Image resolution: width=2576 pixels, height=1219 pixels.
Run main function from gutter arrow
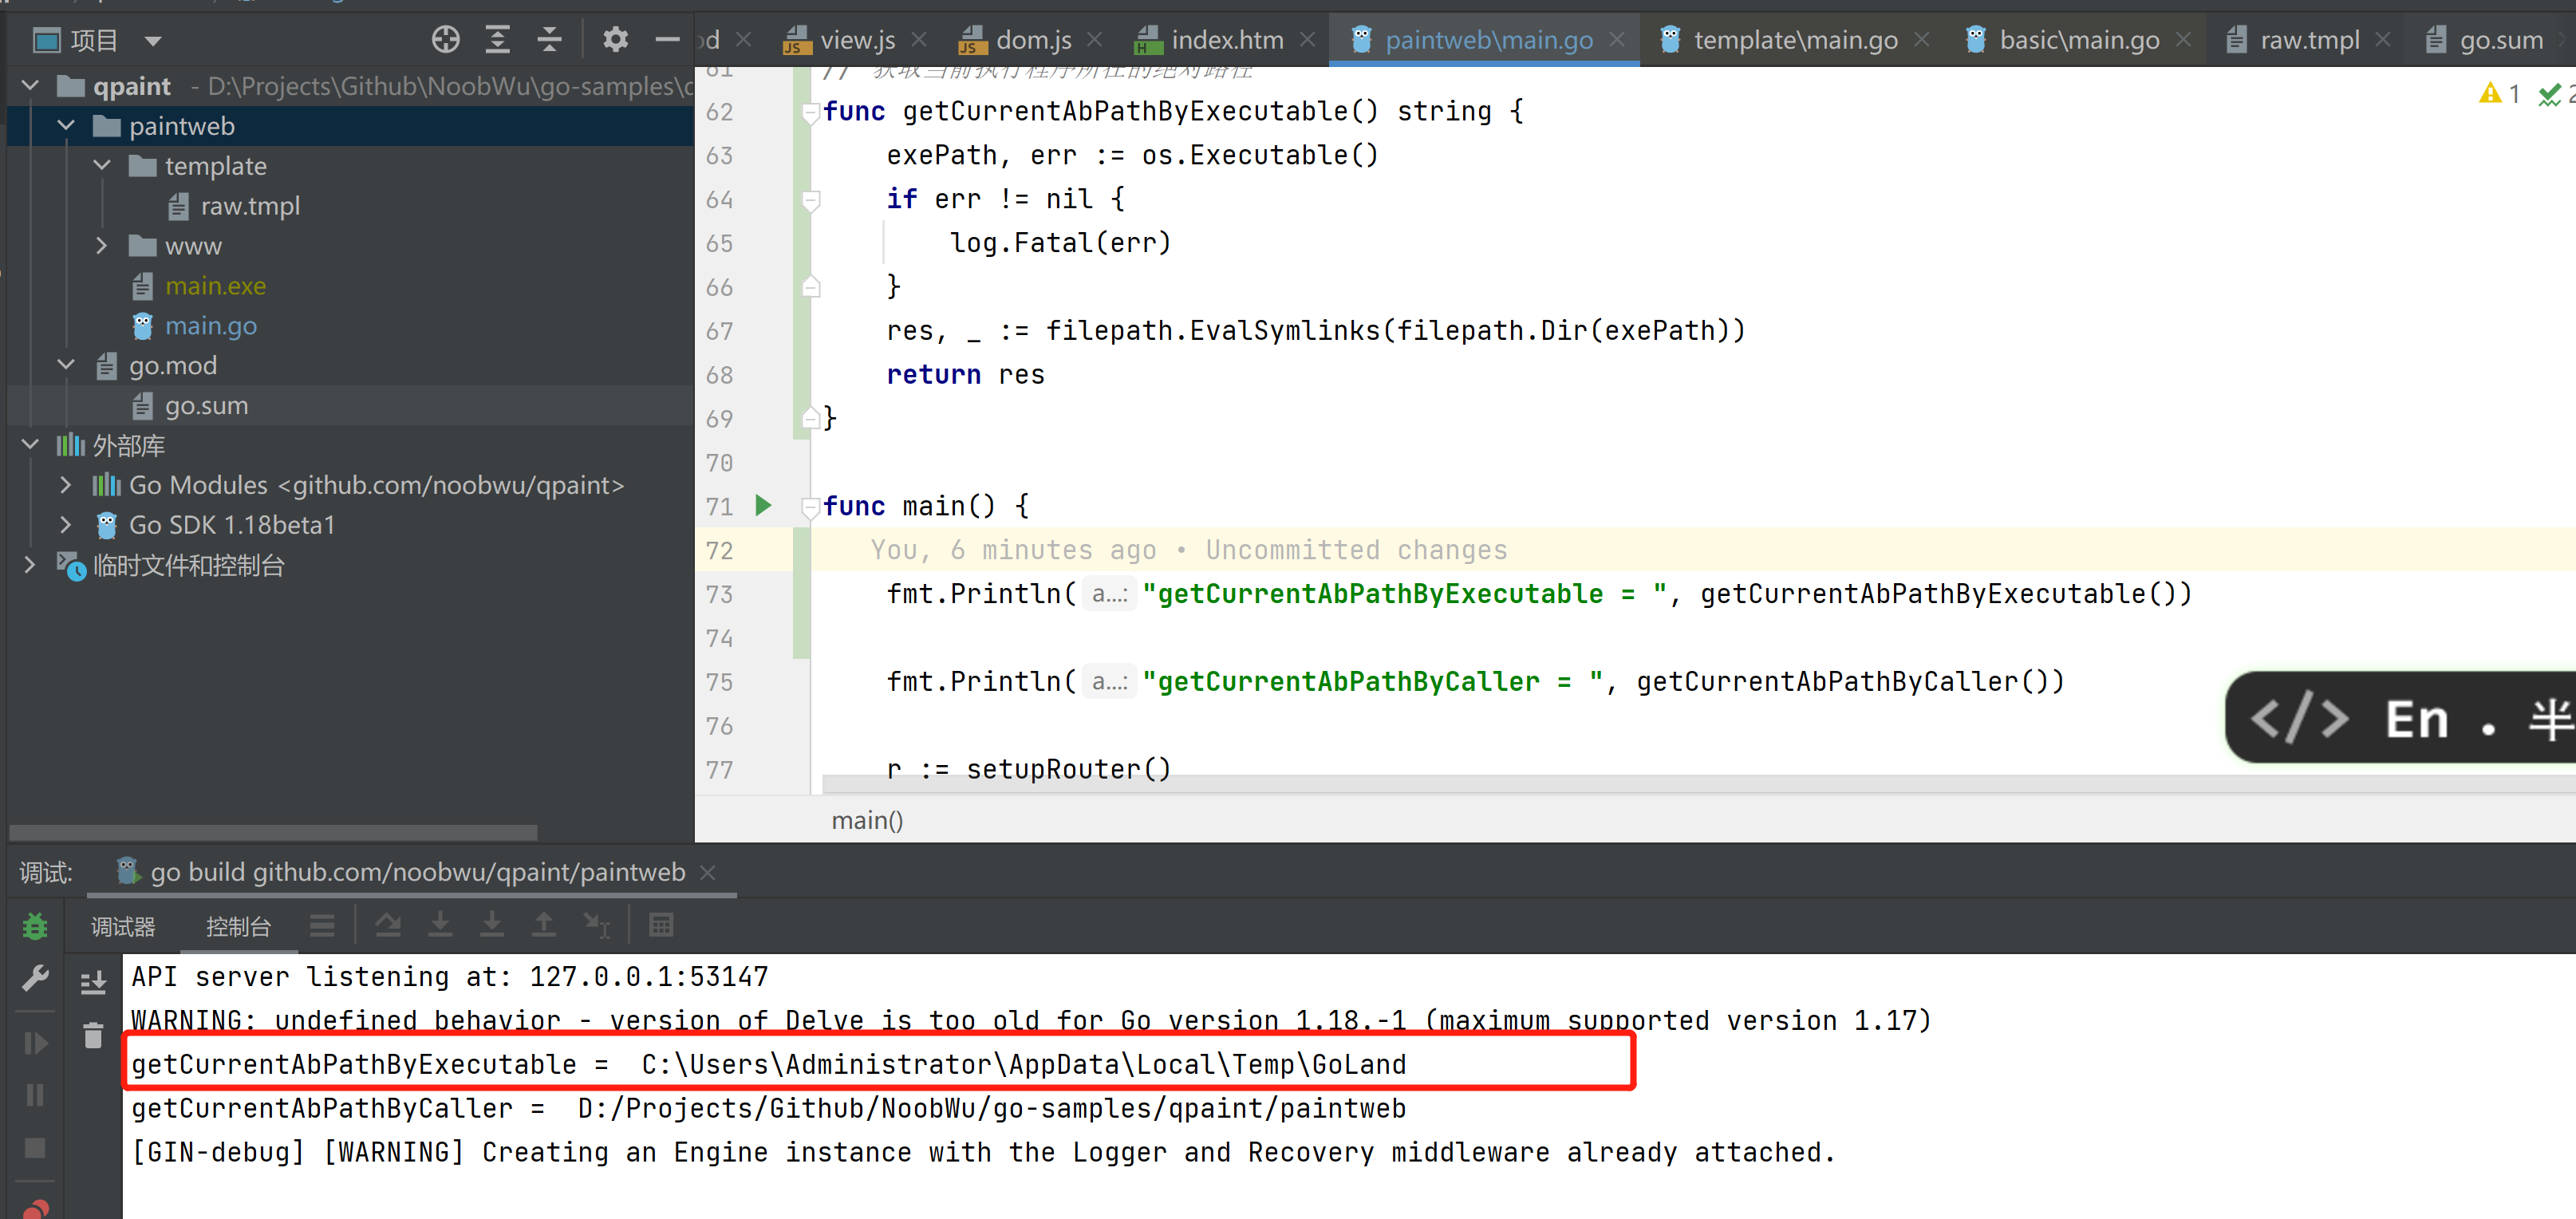tap(763, 505)
